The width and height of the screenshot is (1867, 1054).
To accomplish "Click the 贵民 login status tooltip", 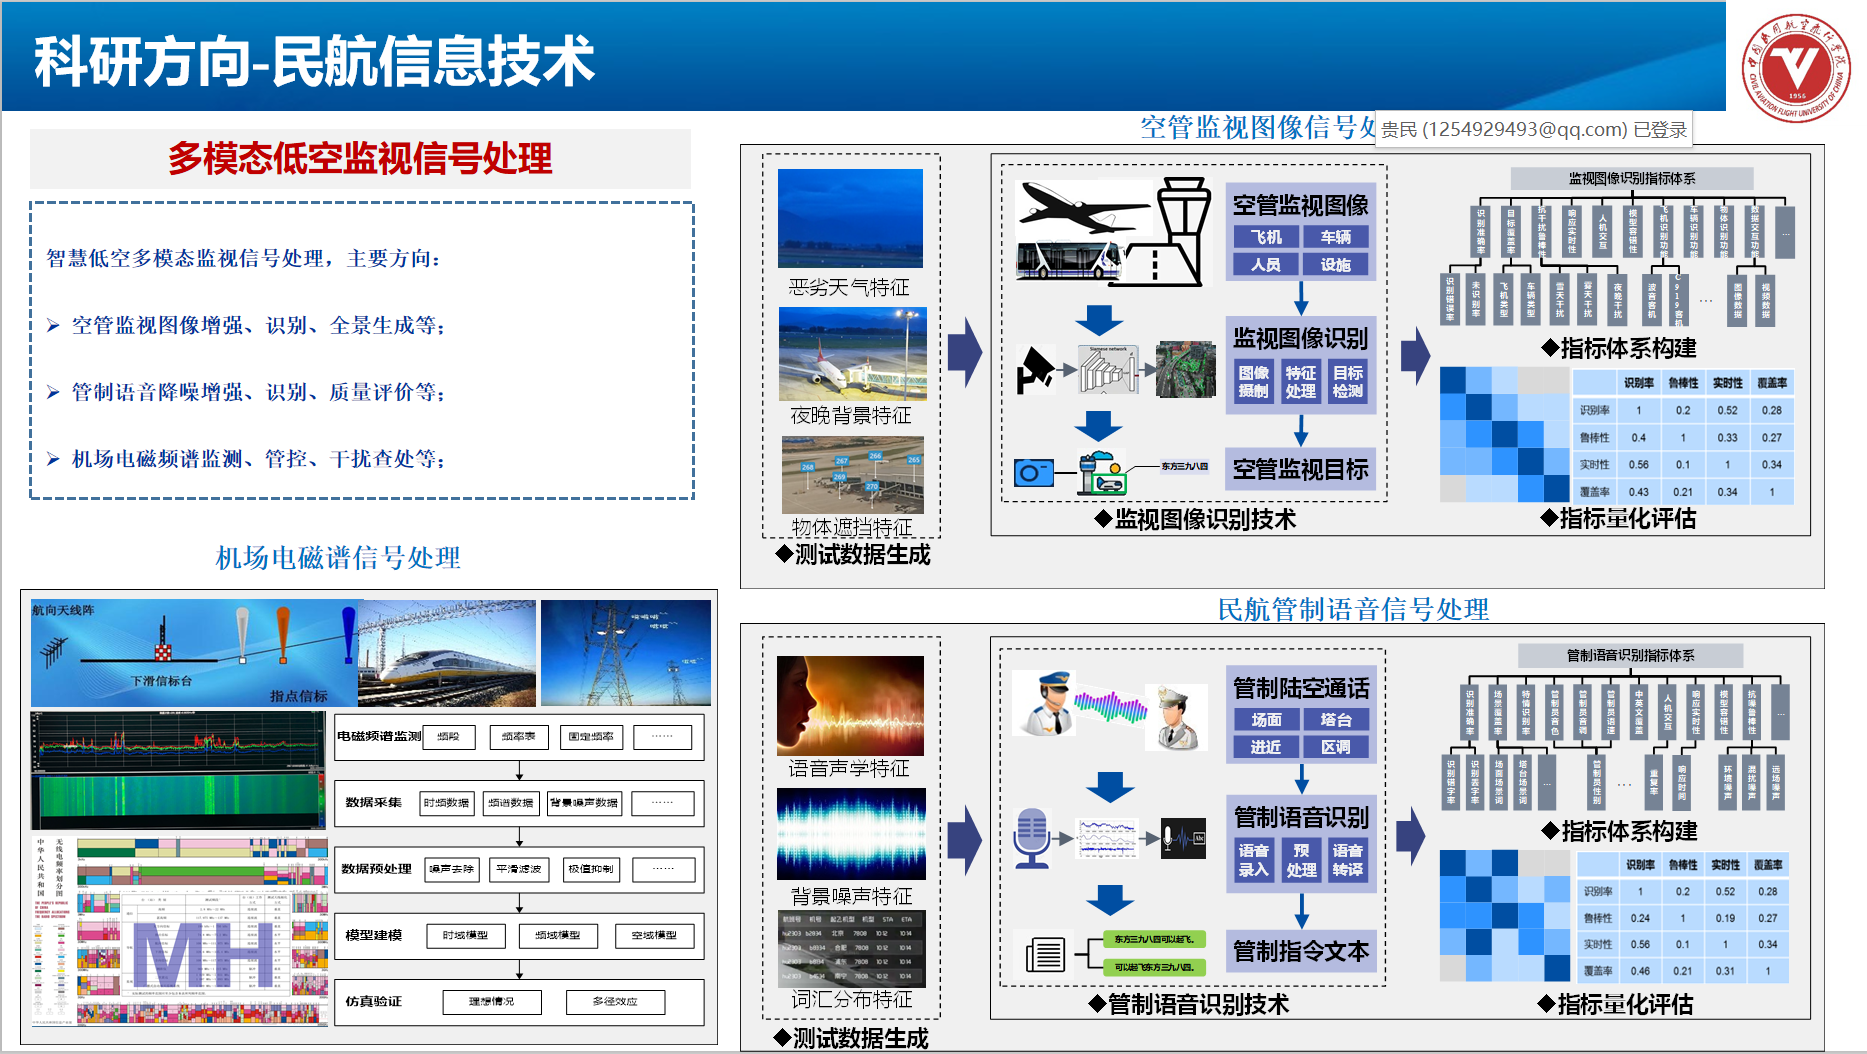I will 1533,130.
